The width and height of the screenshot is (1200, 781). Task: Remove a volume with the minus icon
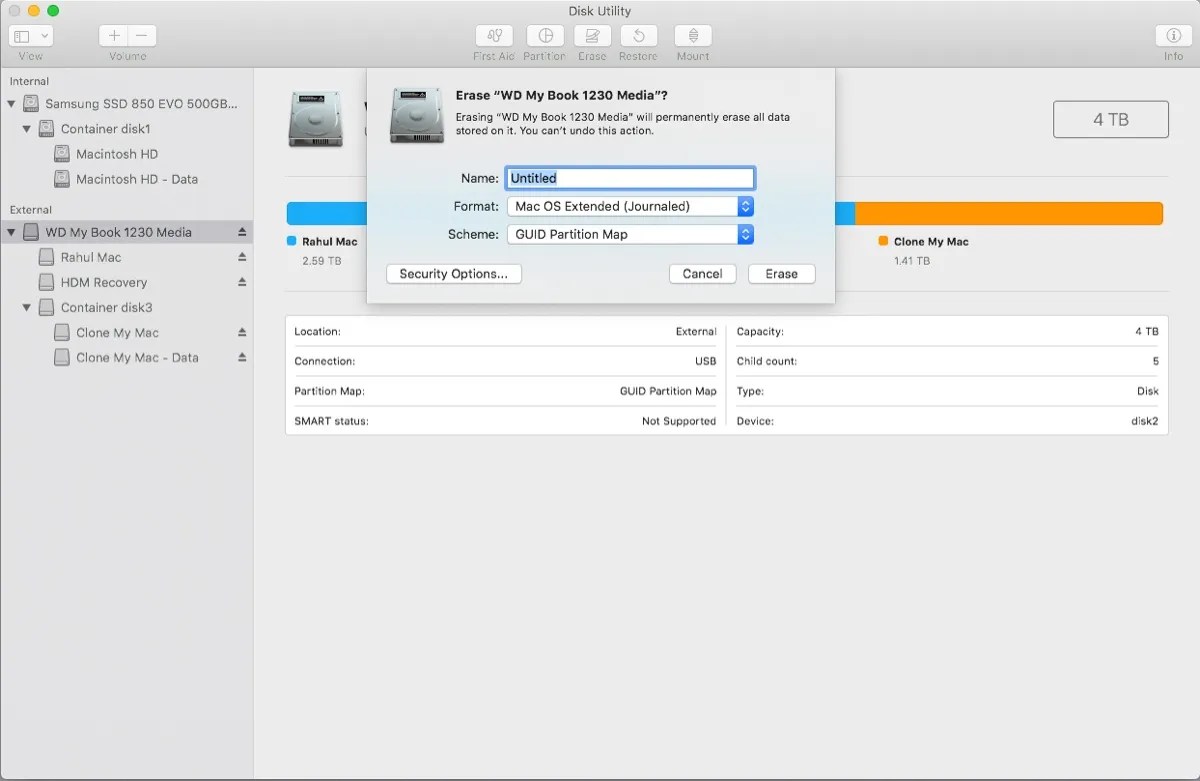140,36
